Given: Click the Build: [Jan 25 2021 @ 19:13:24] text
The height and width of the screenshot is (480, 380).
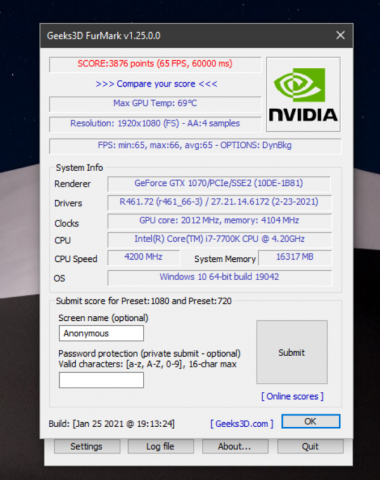Looking at the screenshot, I should click(111, 424).
